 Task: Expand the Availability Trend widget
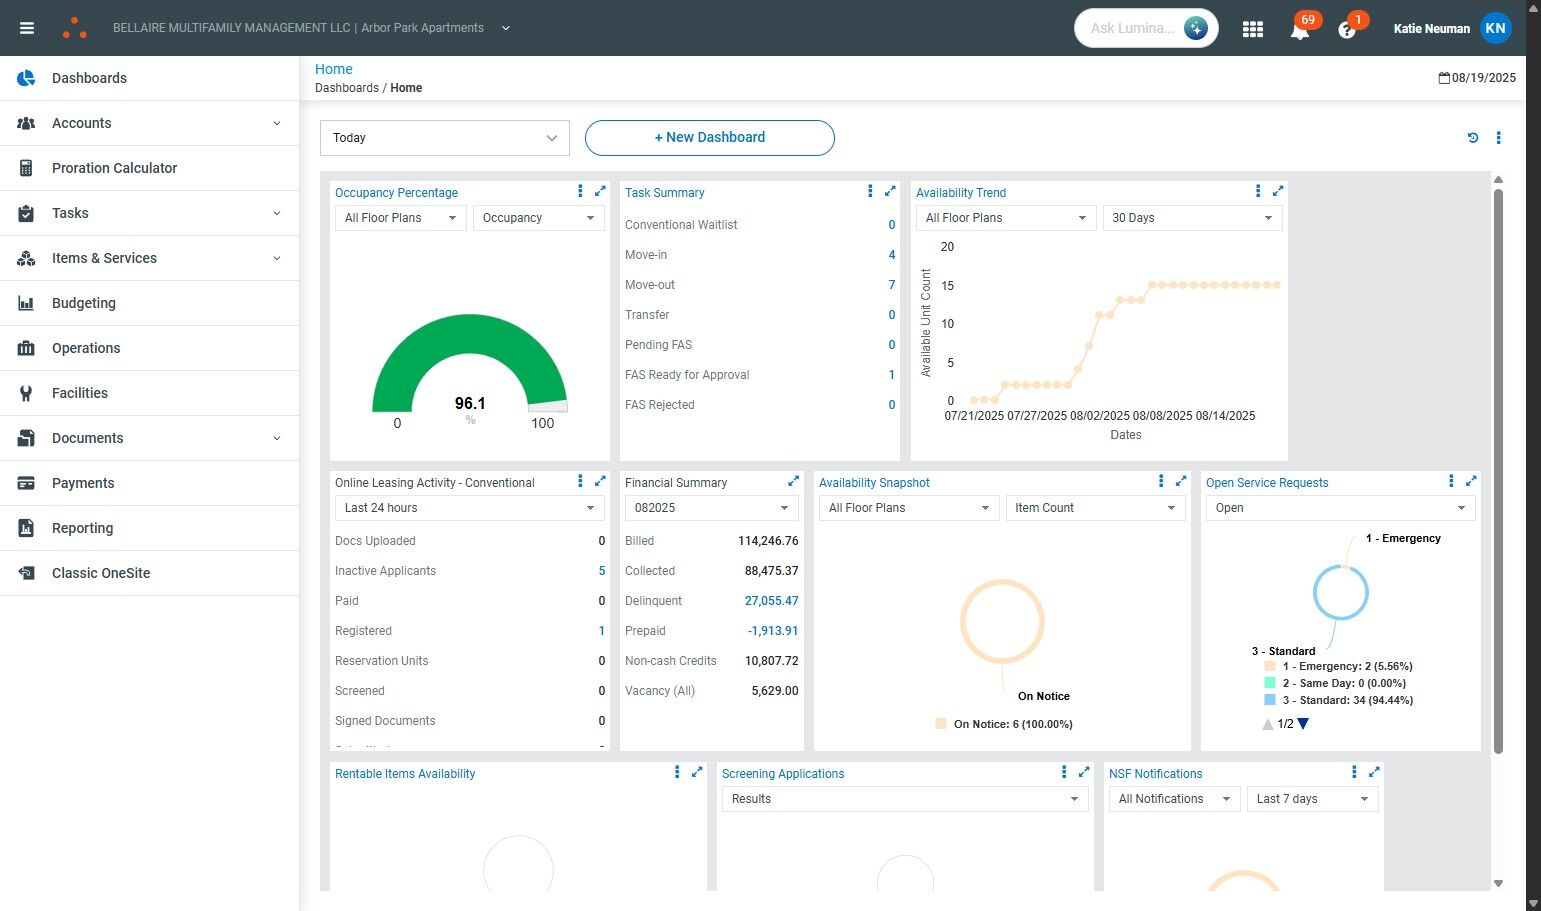click(x=1278, y=191)
